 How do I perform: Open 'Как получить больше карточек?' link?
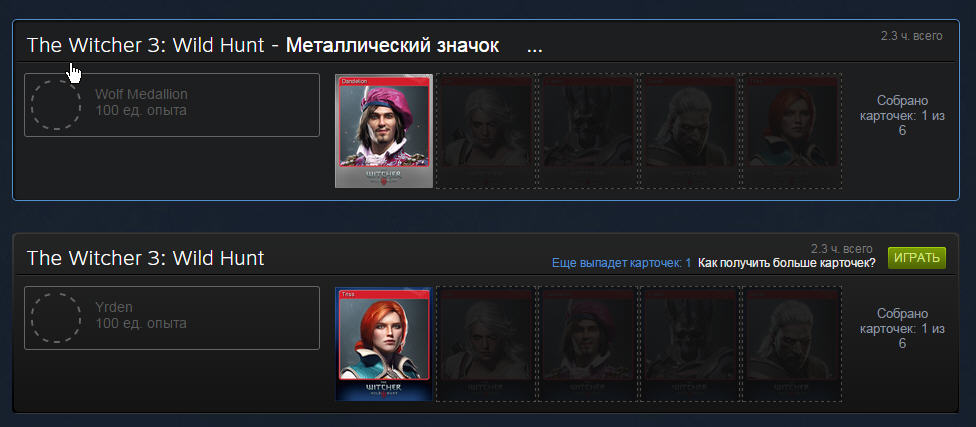pos(787,263)
